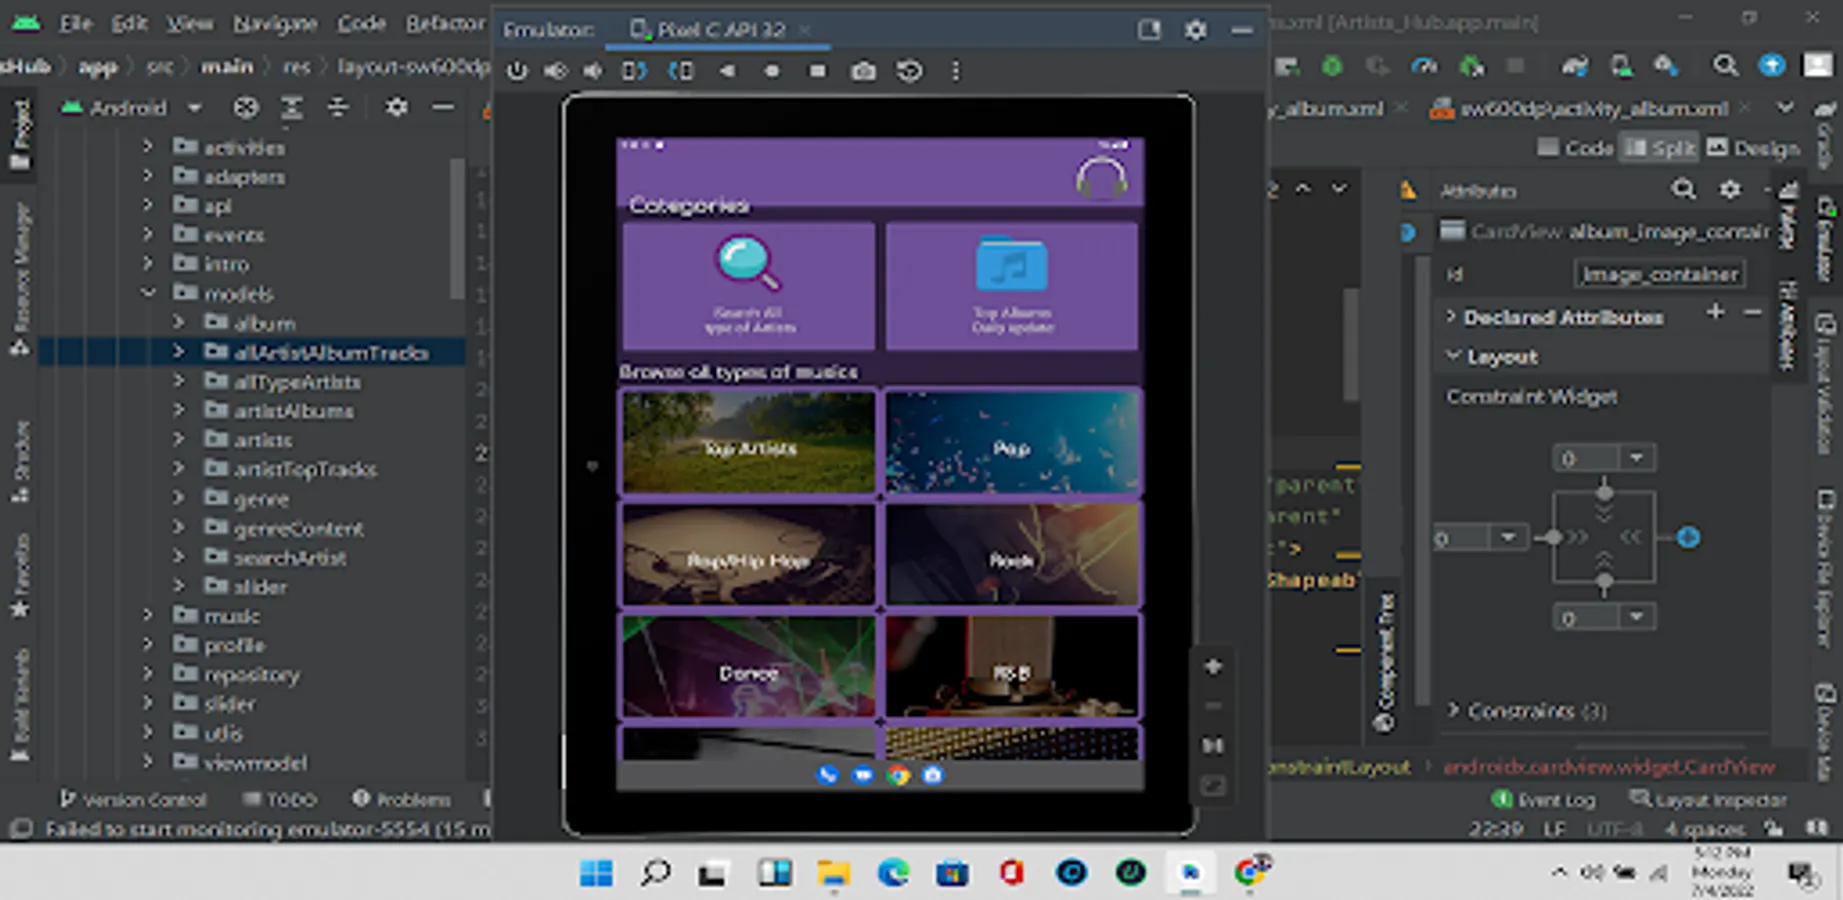
Task: Switch the editor to Design view
Action: pyautogui.click(x=1753, y=148)
